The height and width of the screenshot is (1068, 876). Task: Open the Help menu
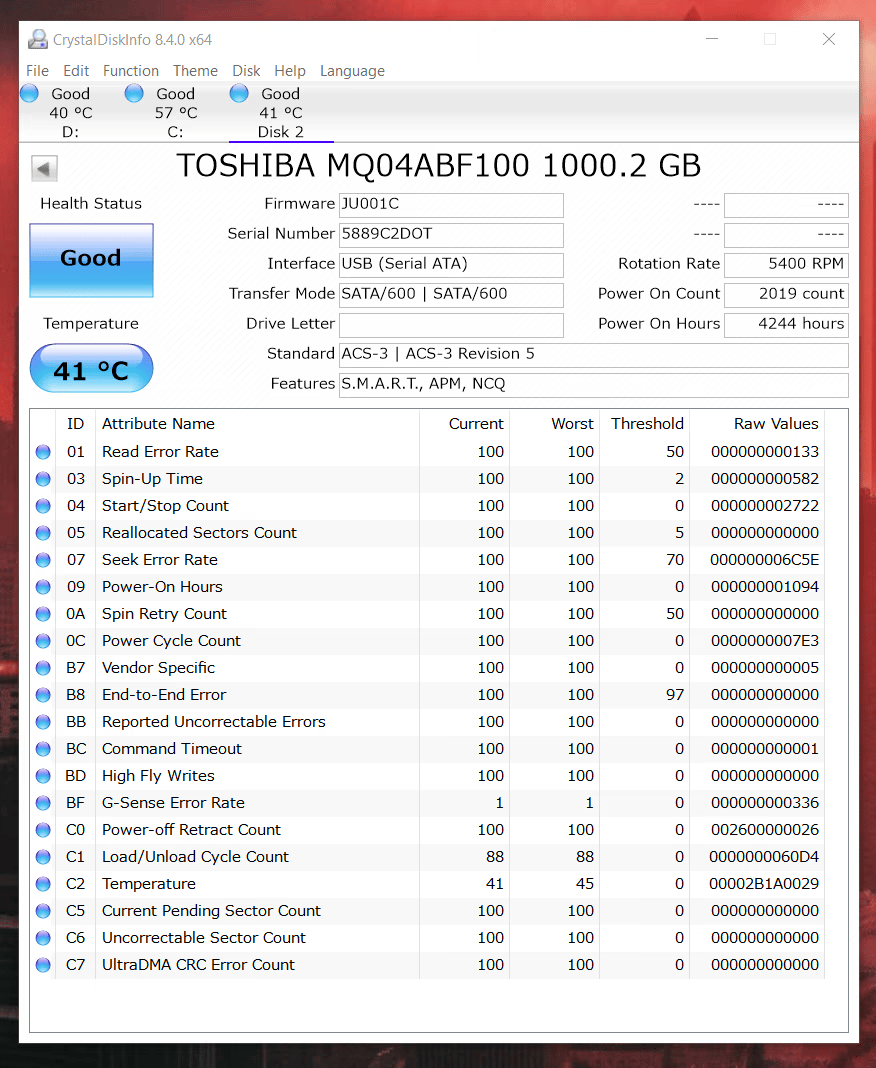[x=290, y=71]
